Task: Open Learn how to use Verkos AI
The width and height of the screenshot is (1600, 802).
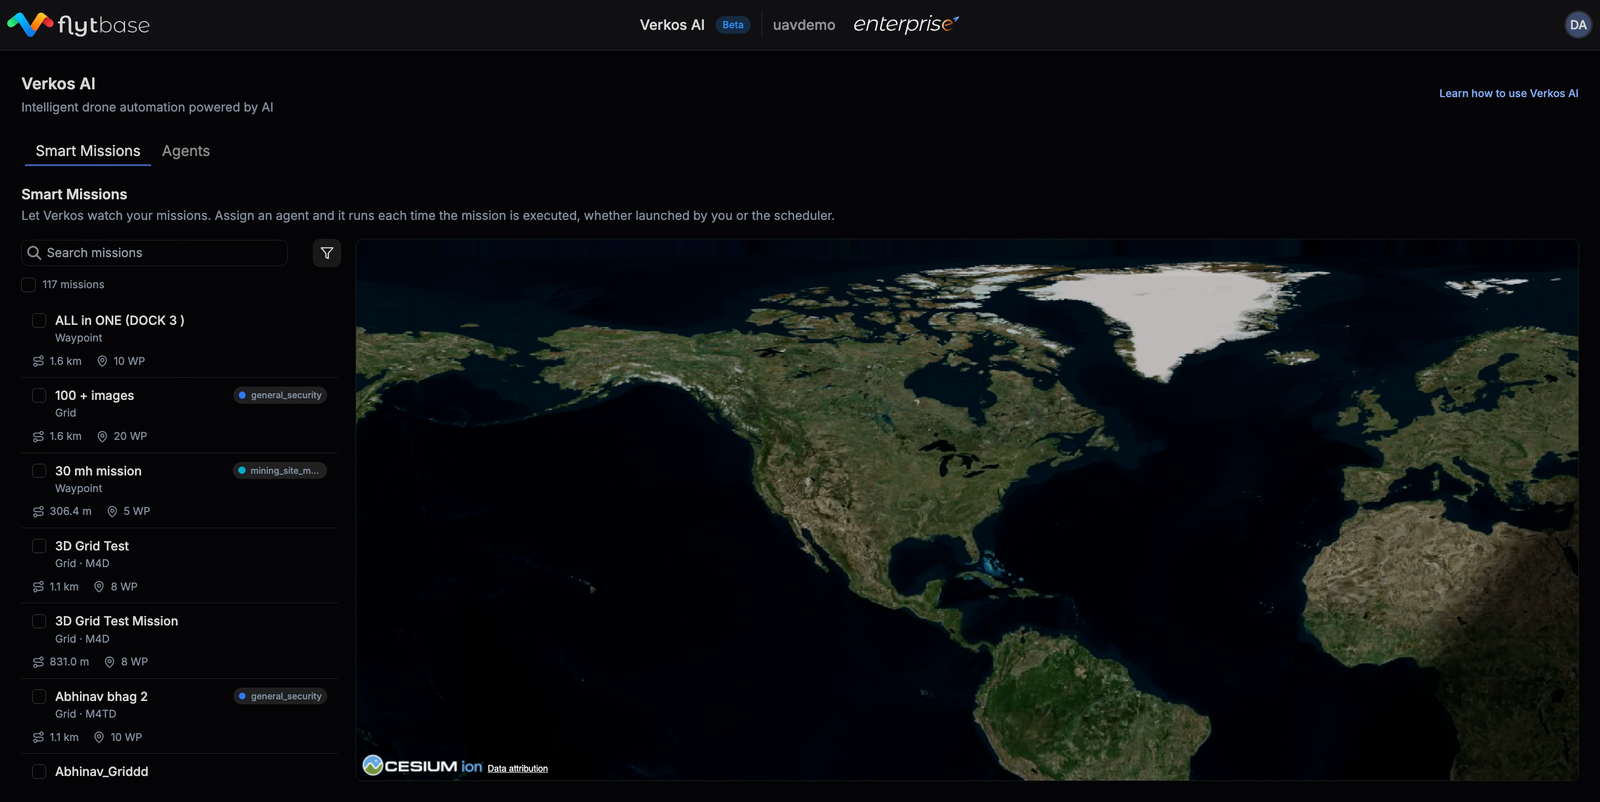Action: click(x=1508, y=93)
